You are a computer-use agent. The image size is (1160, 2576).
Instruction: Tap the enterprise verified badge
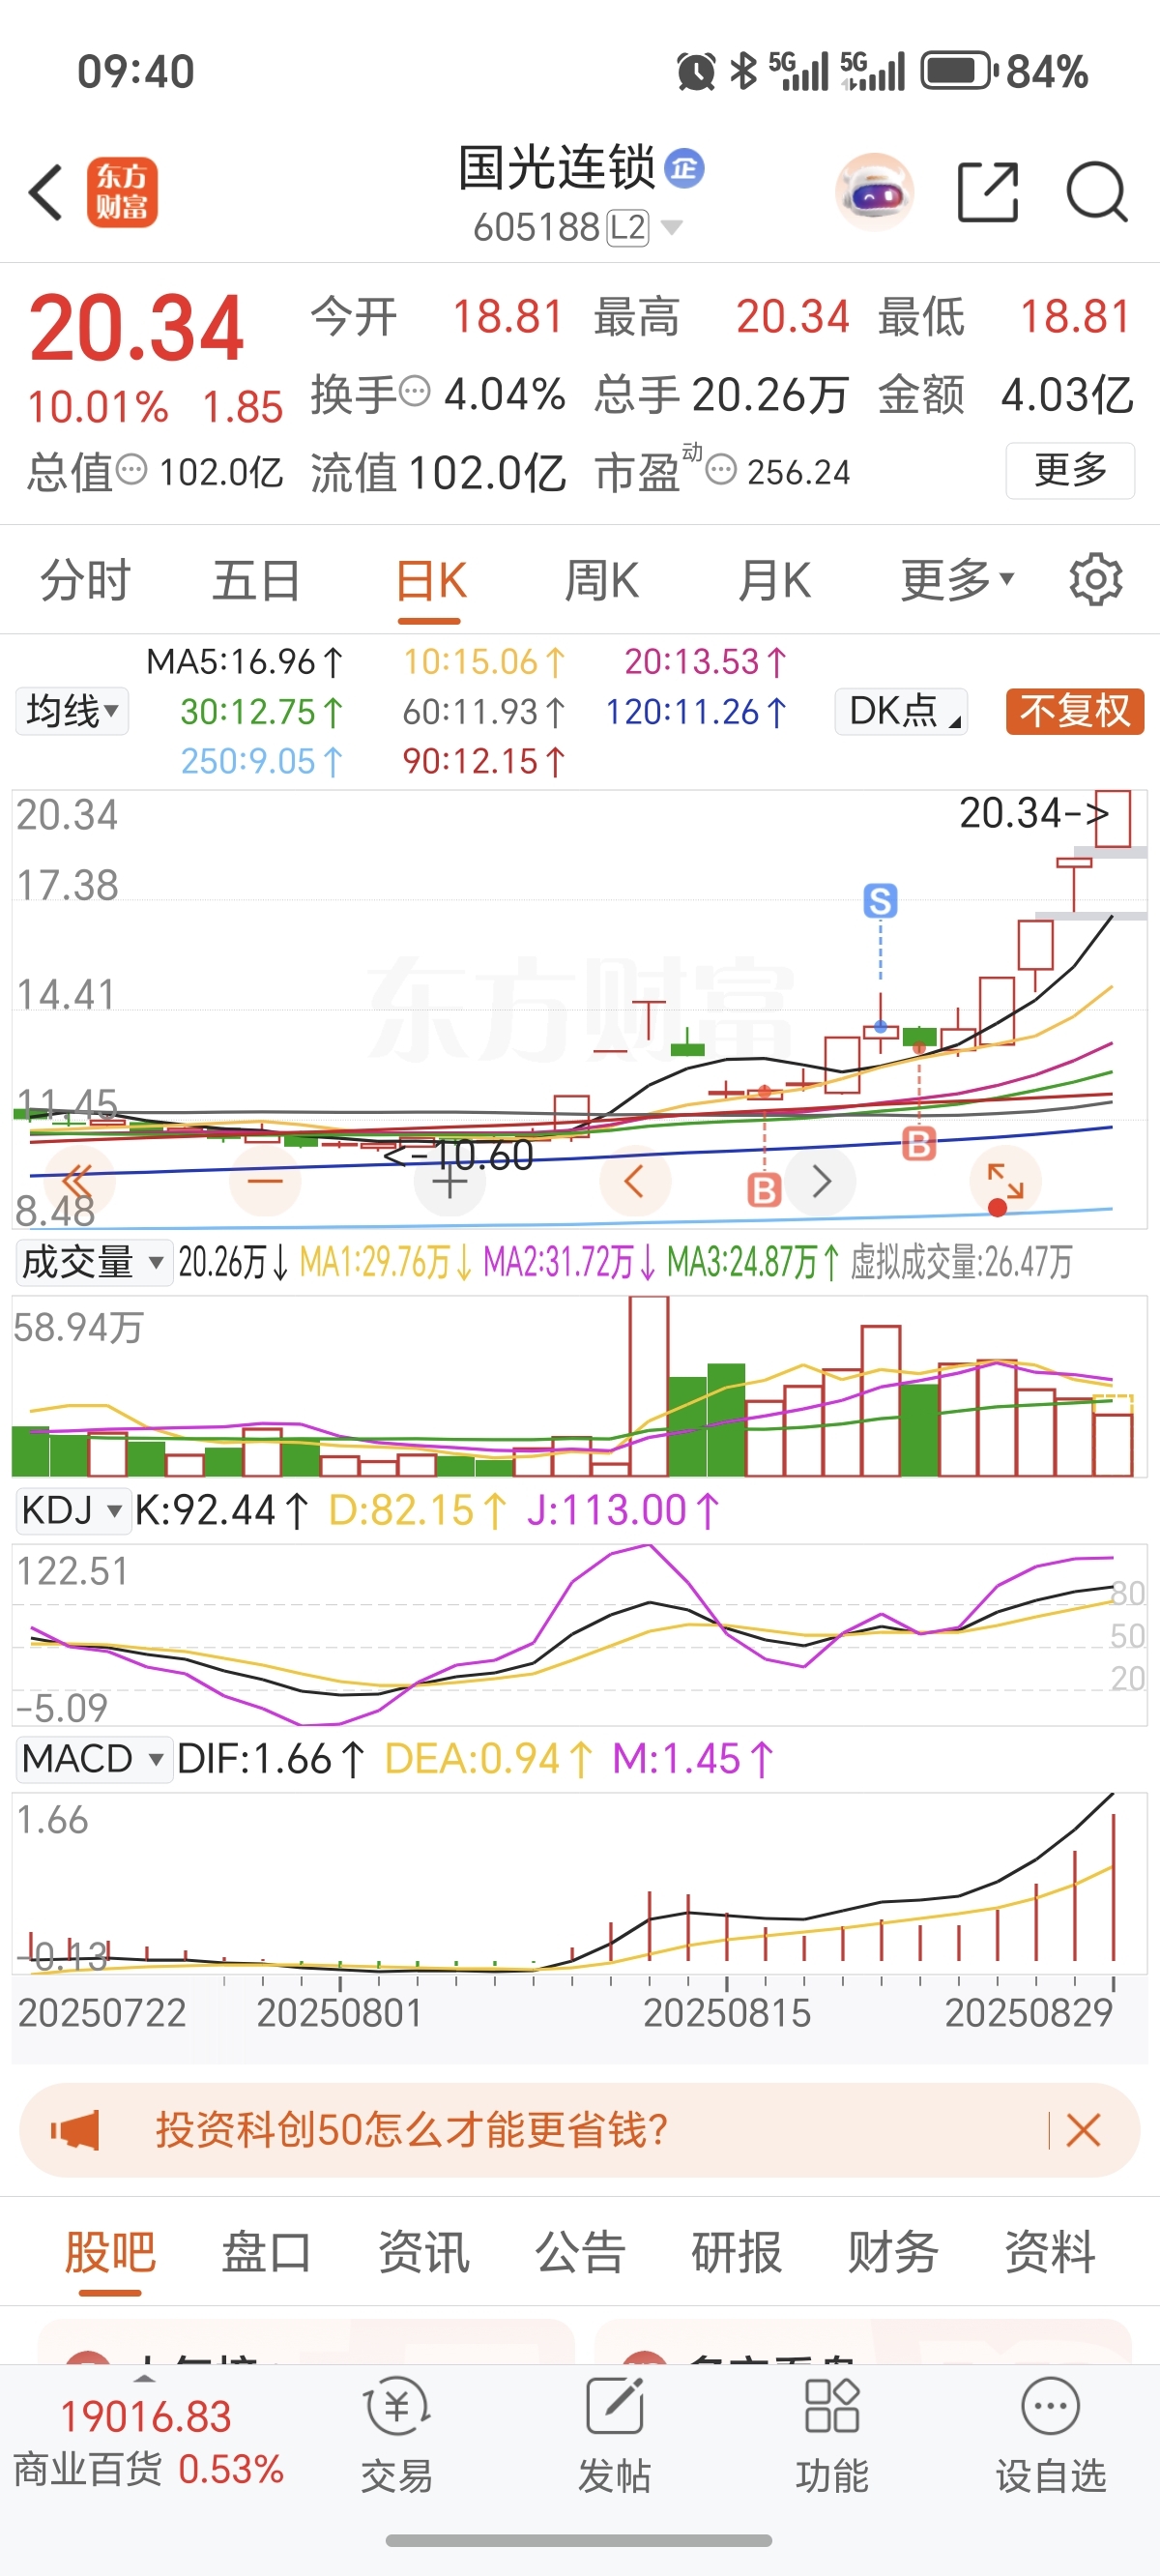pyautogui.click(x=685, y=168)
